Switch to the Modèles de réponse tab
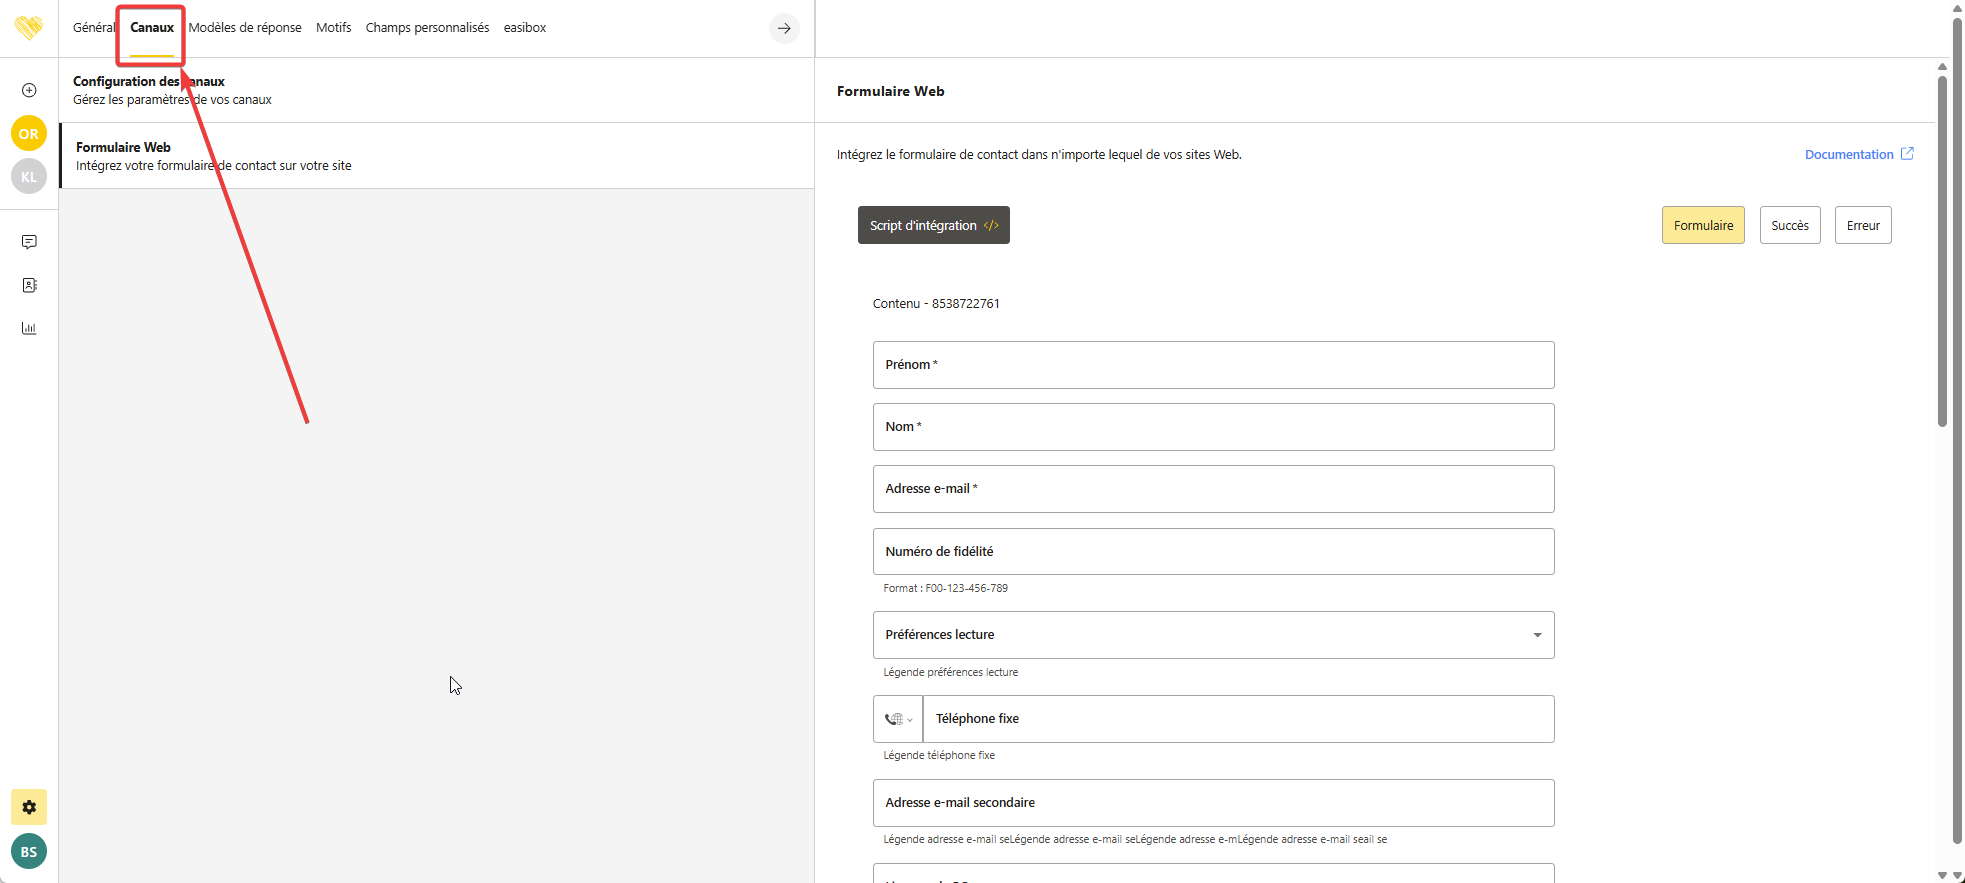The height and width of the screenshot is (883, 1965). click(245, 28)
